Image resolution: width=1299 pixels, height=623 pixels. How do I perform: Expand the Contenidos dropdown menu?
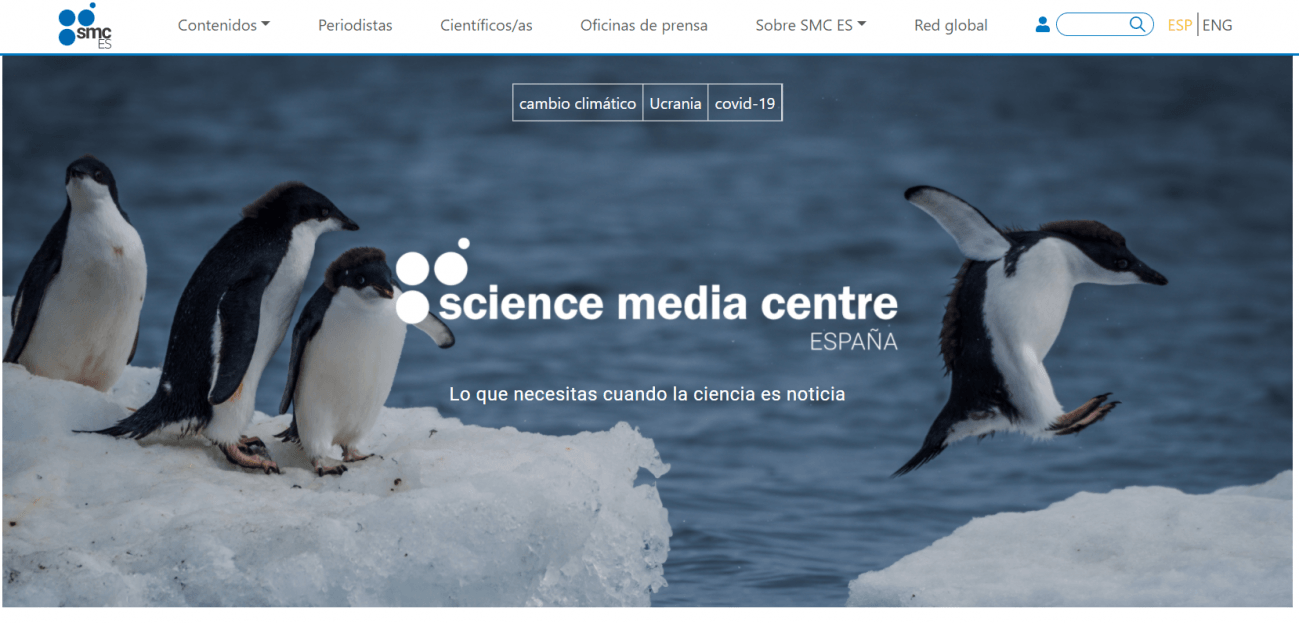click(224, 25)
